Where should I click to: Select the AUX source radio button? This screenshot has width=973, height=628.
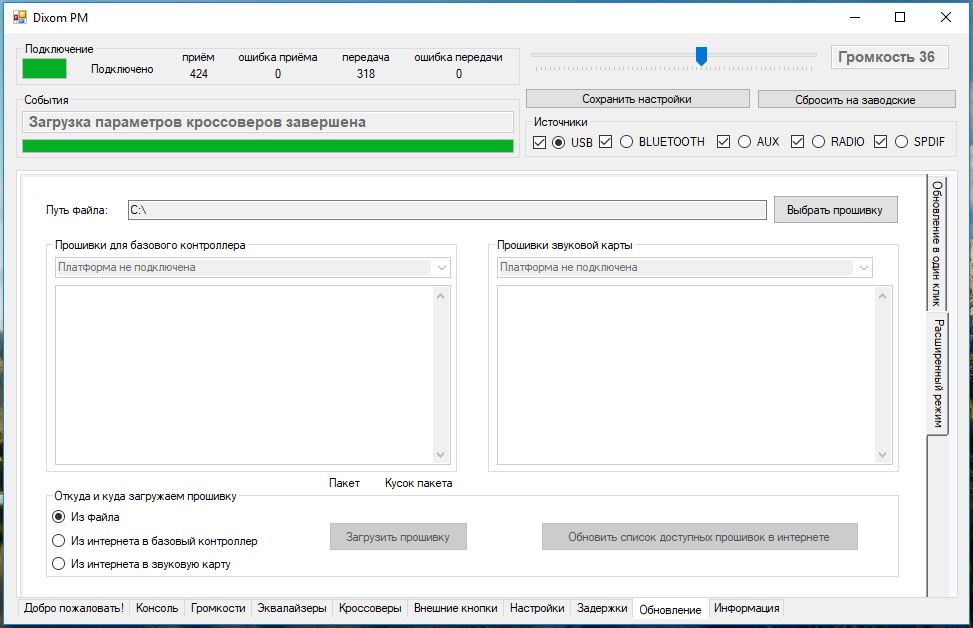pyautogui.click(x=744, y=142)
